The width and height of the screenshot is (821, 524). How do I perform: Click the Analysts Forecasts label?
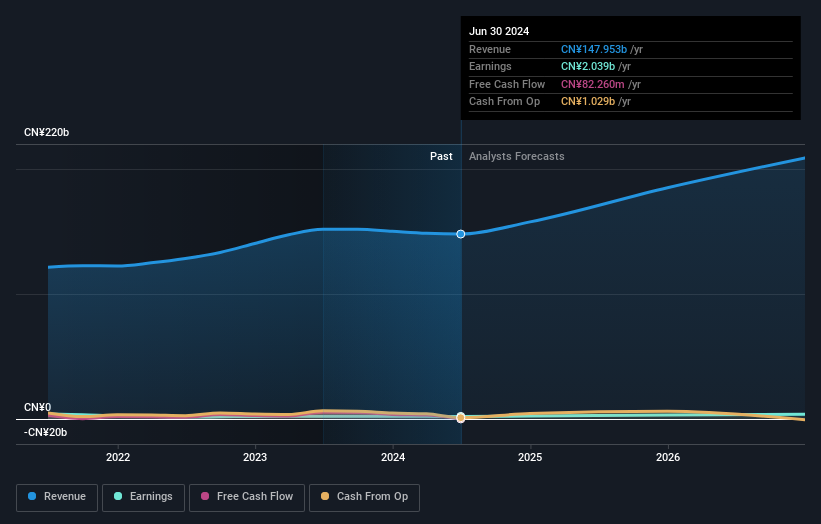point(517,156)
